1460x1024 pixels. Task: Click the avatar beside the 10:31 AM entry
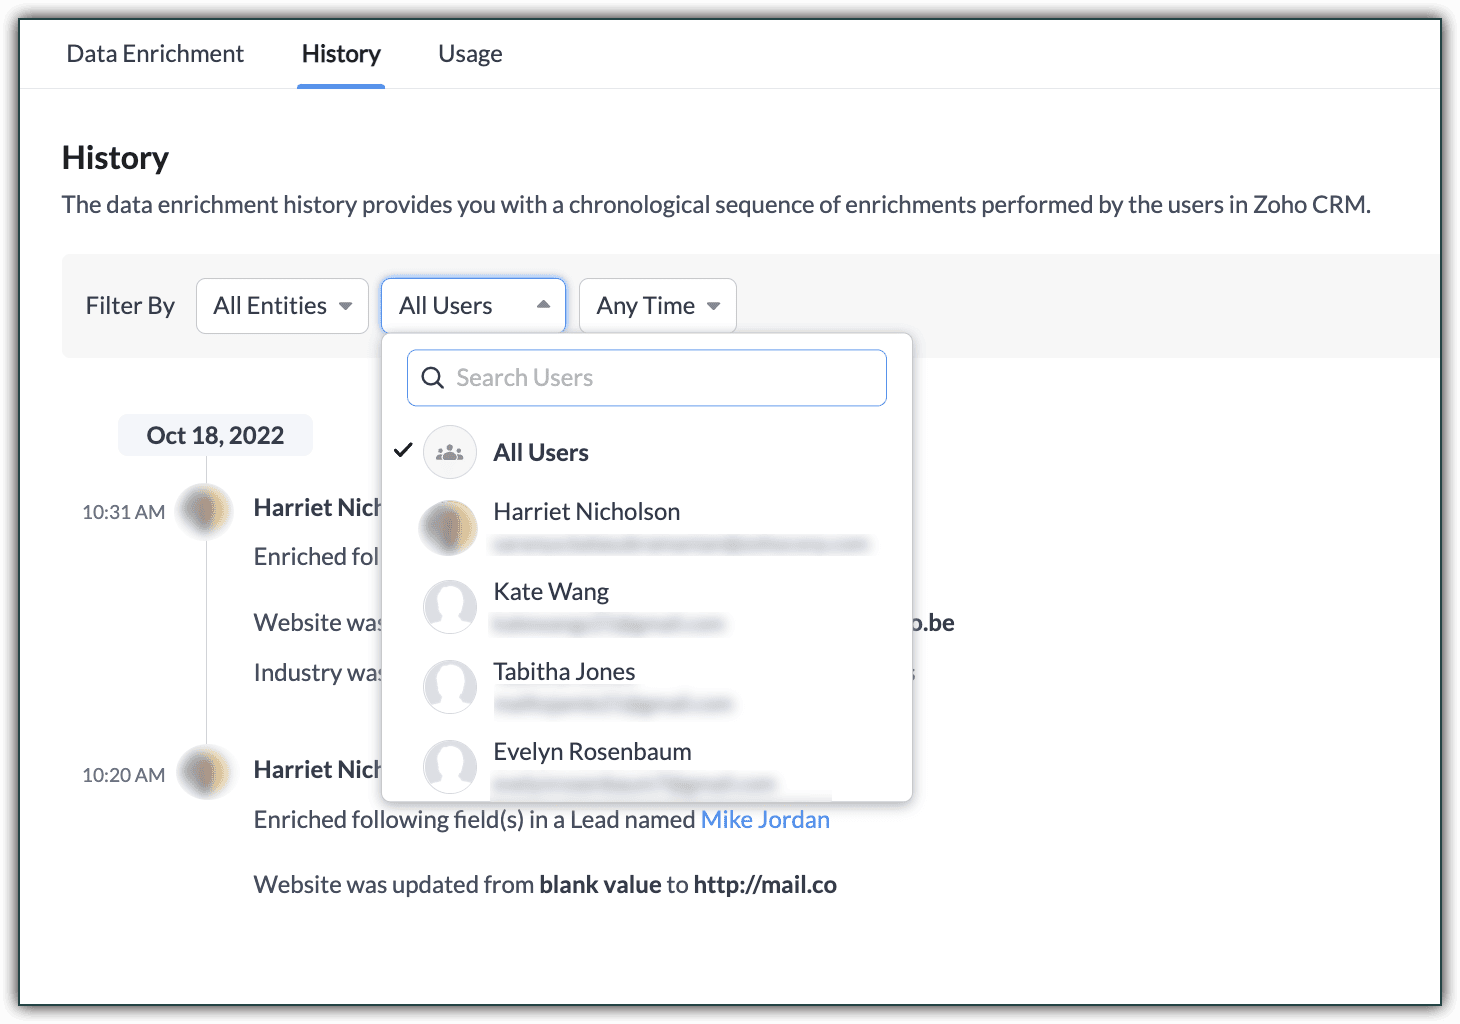tap(205, 511)
